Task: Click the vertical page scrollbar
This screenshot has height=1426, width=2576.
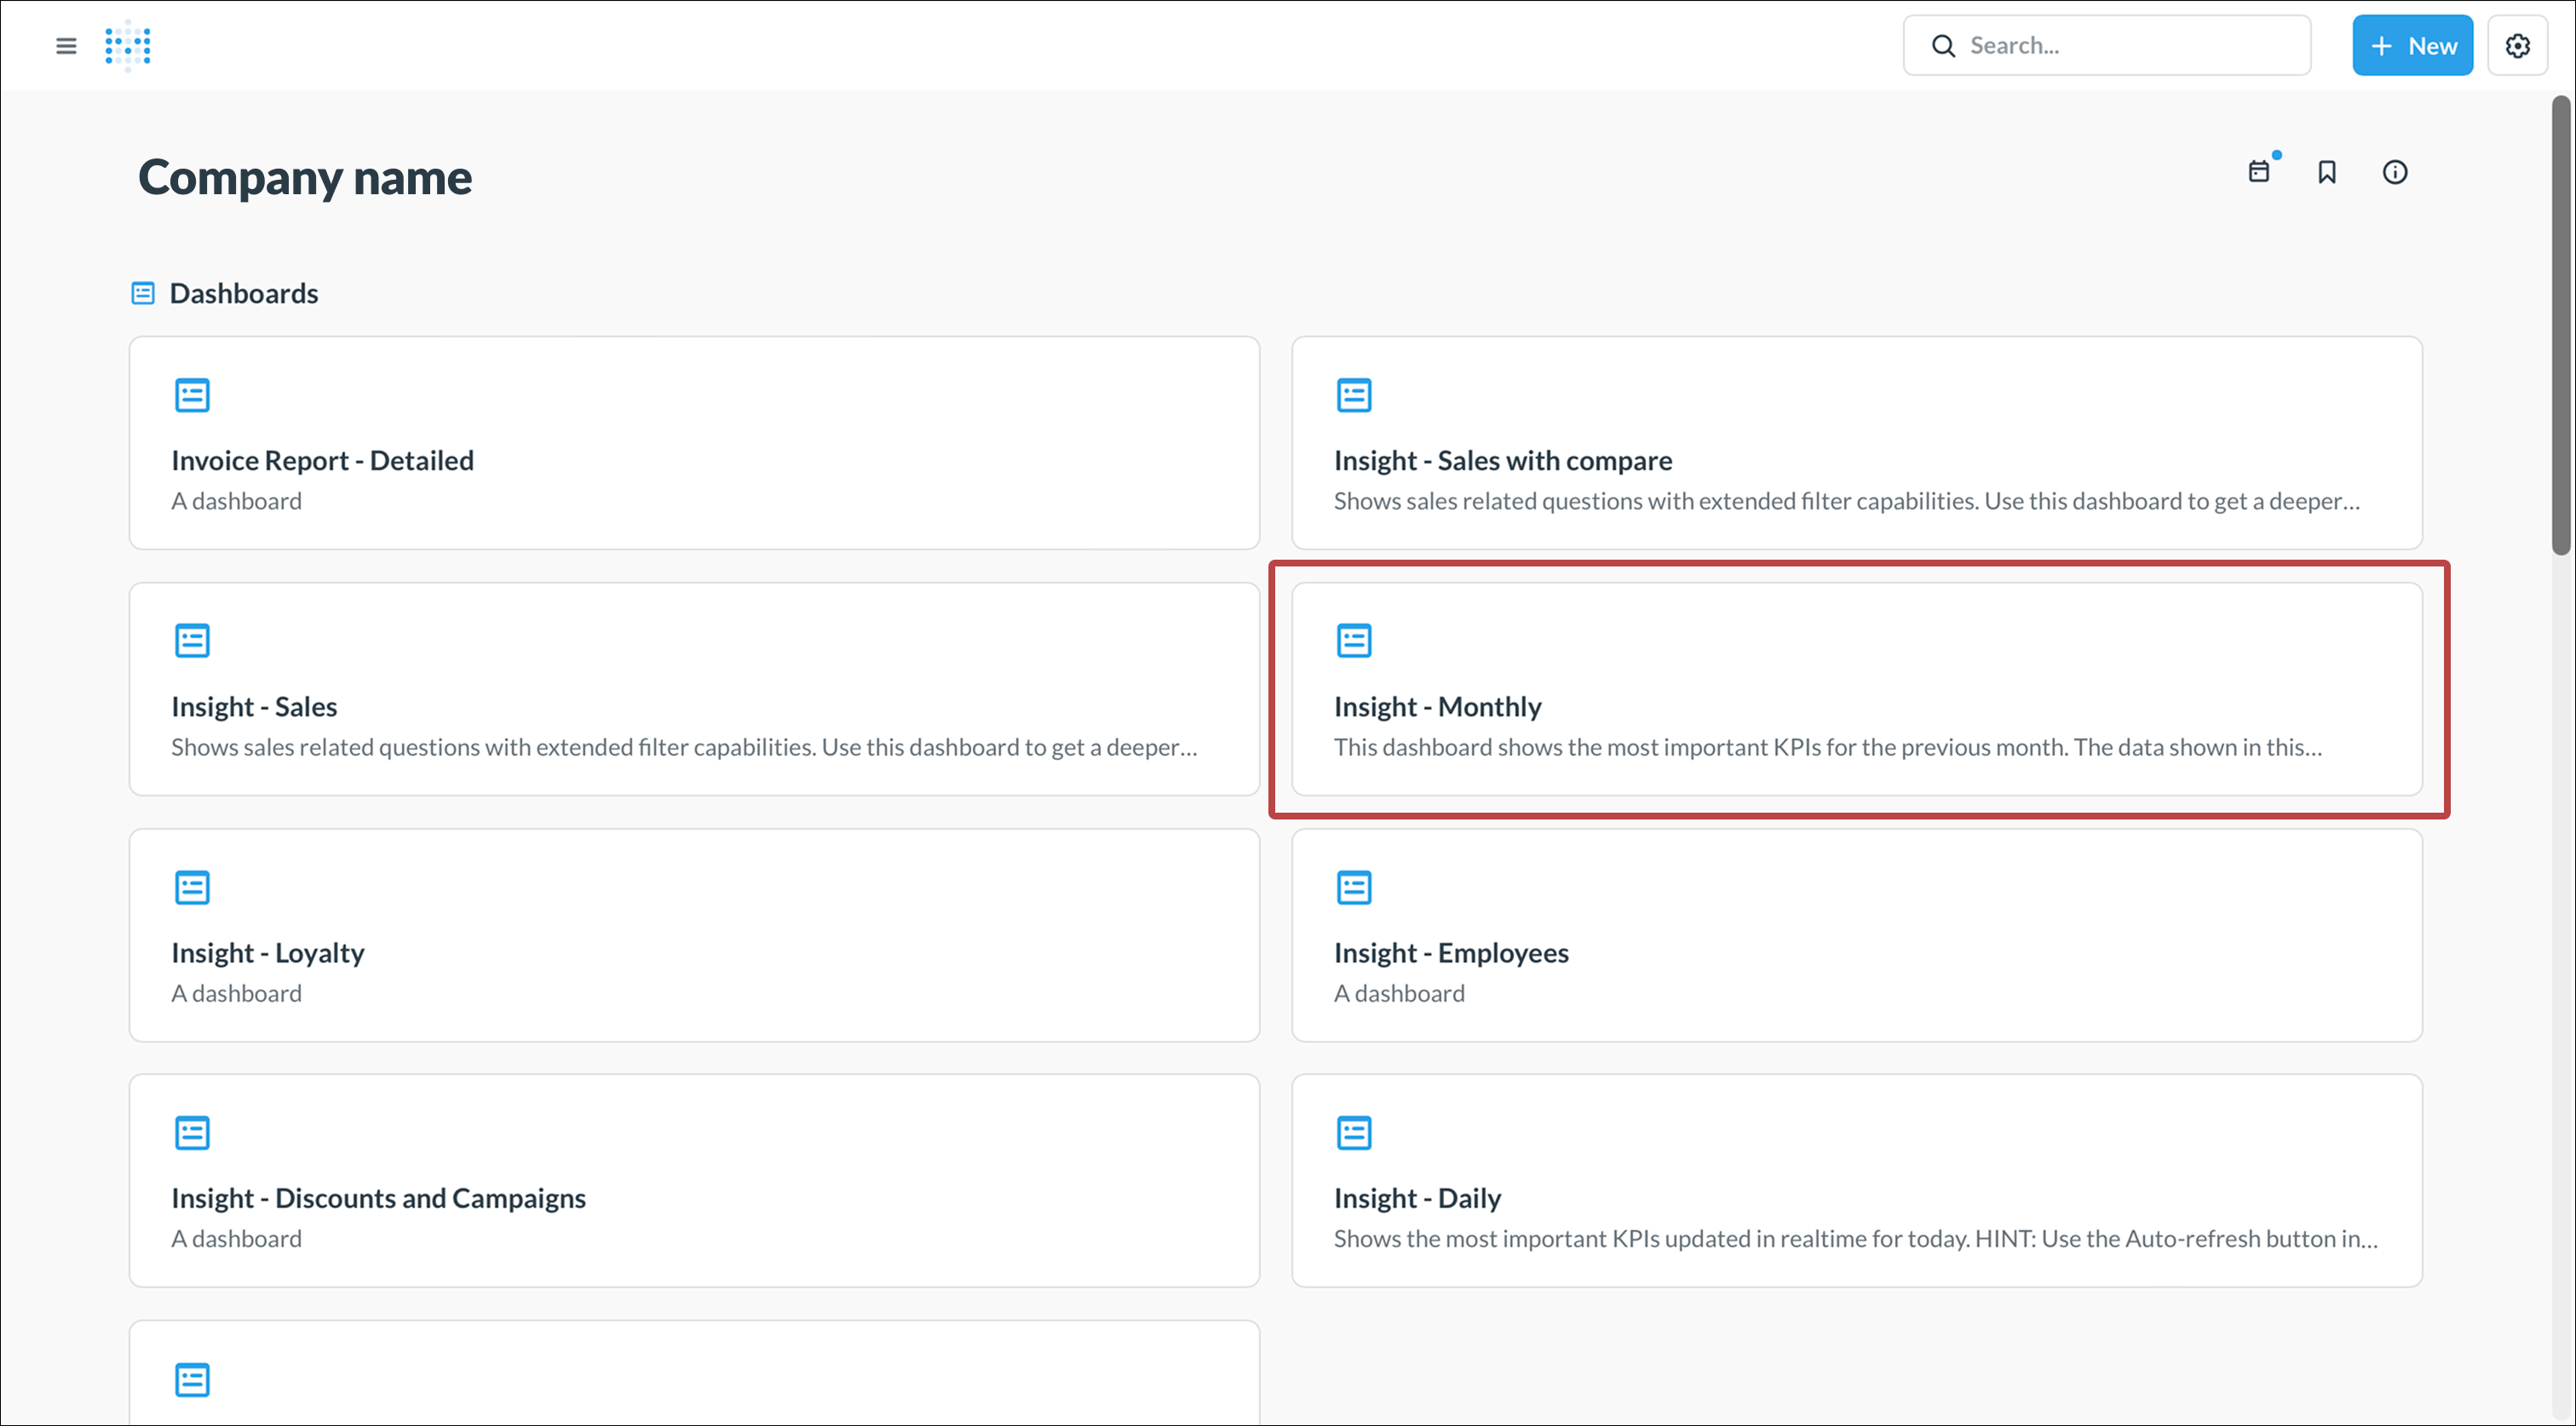Action: coord(2560,325)
